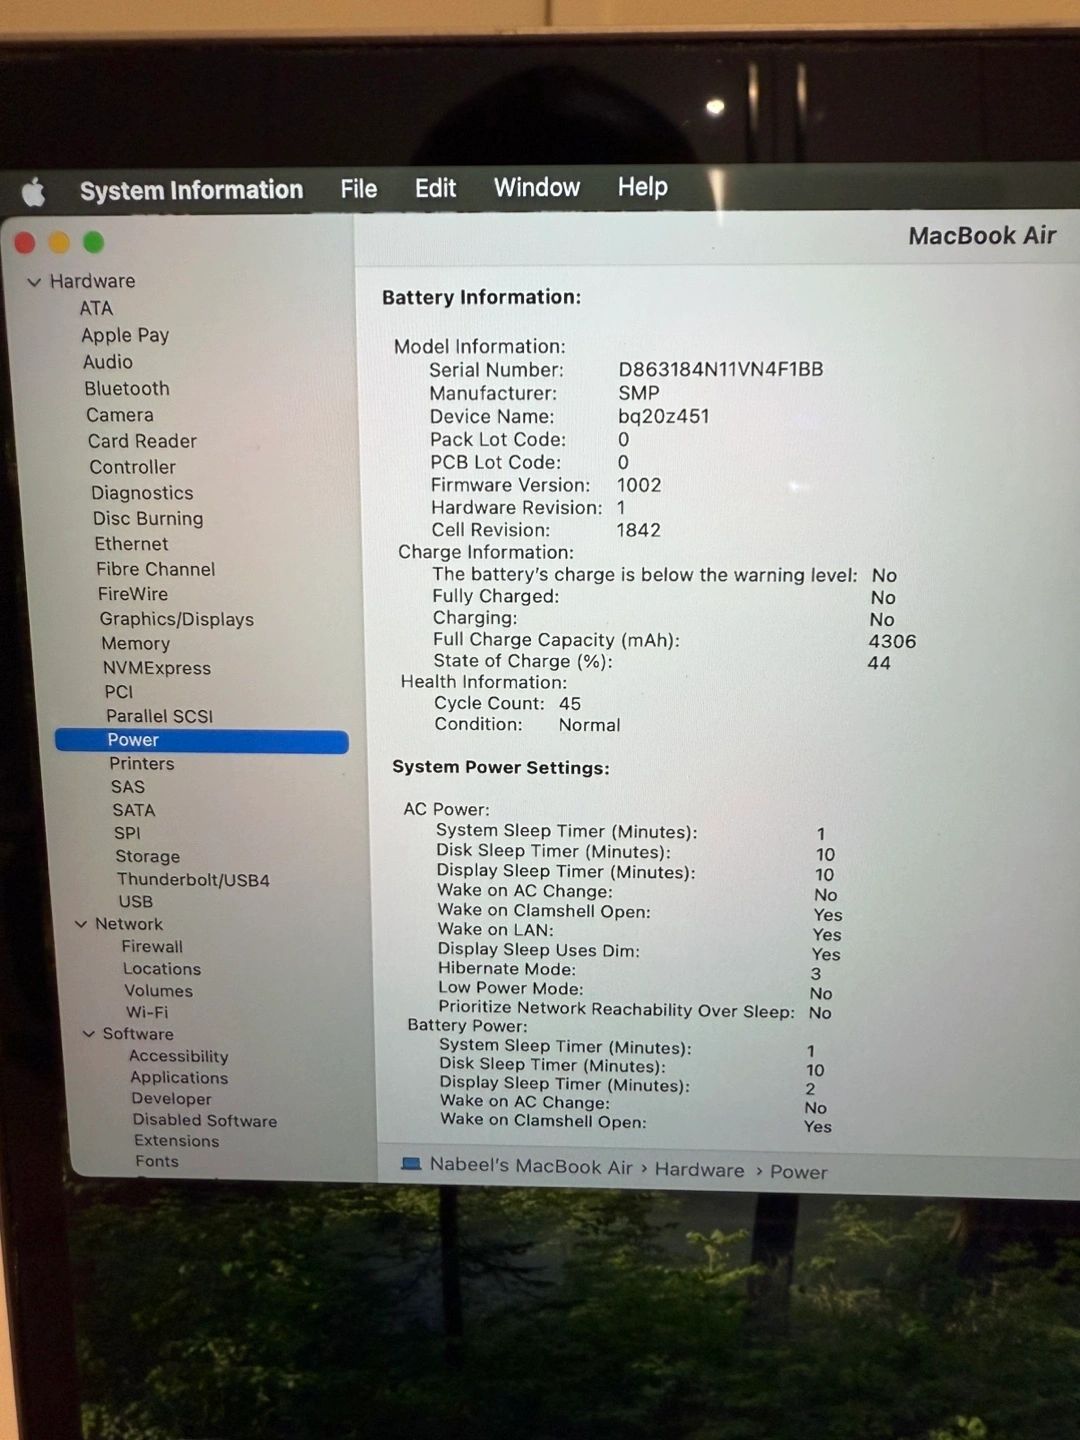Open the System Information menu
This screenshot has width=1080, height=1440.
191,190
